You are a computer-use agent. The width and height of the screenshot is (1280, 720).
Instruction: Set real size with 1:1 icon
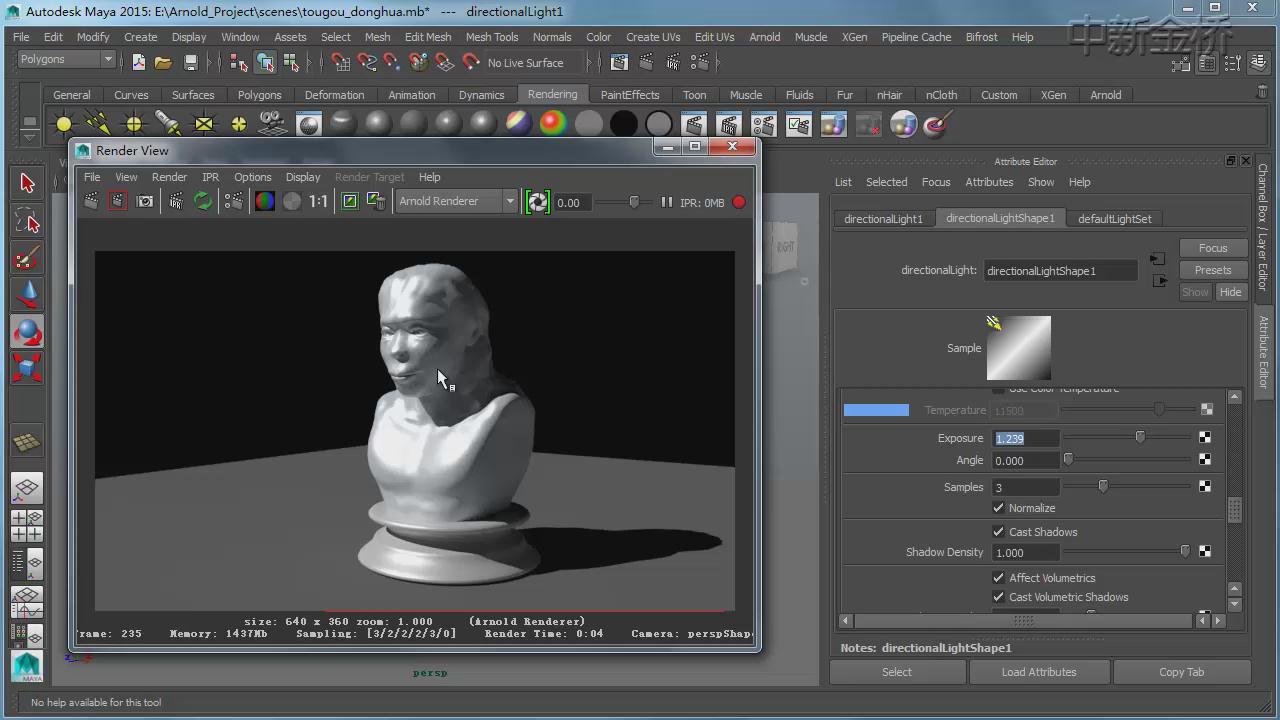(x=318, y=201)
